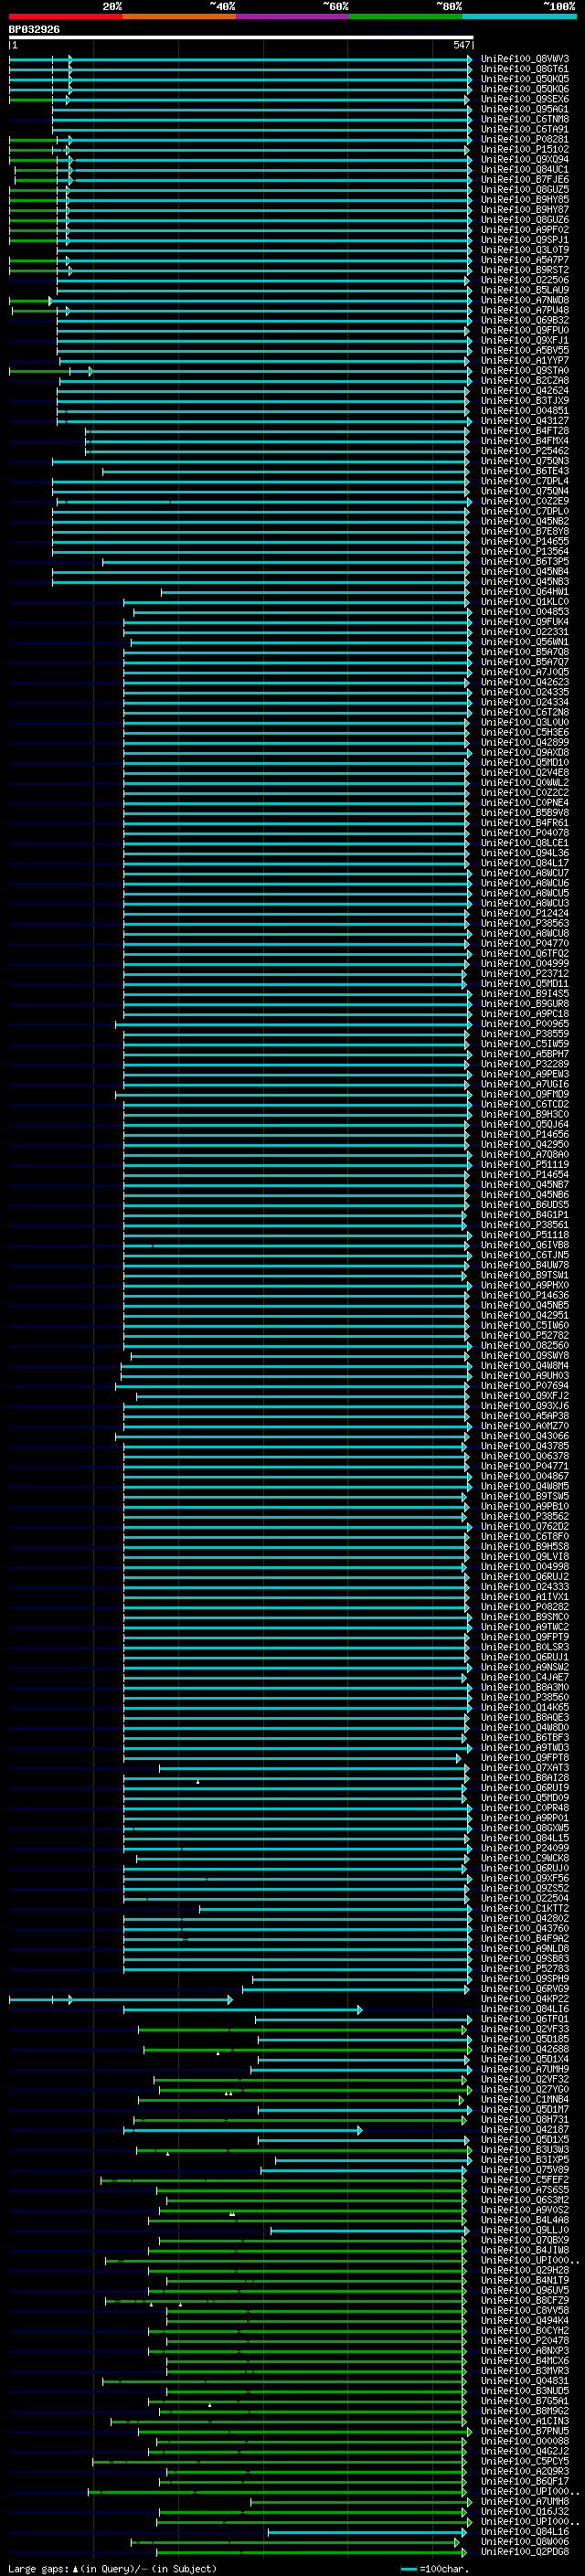Select the UniRef100_B4G1P1 label
The height and width of the screenshot is (2576, 585).
point(524,1215)
